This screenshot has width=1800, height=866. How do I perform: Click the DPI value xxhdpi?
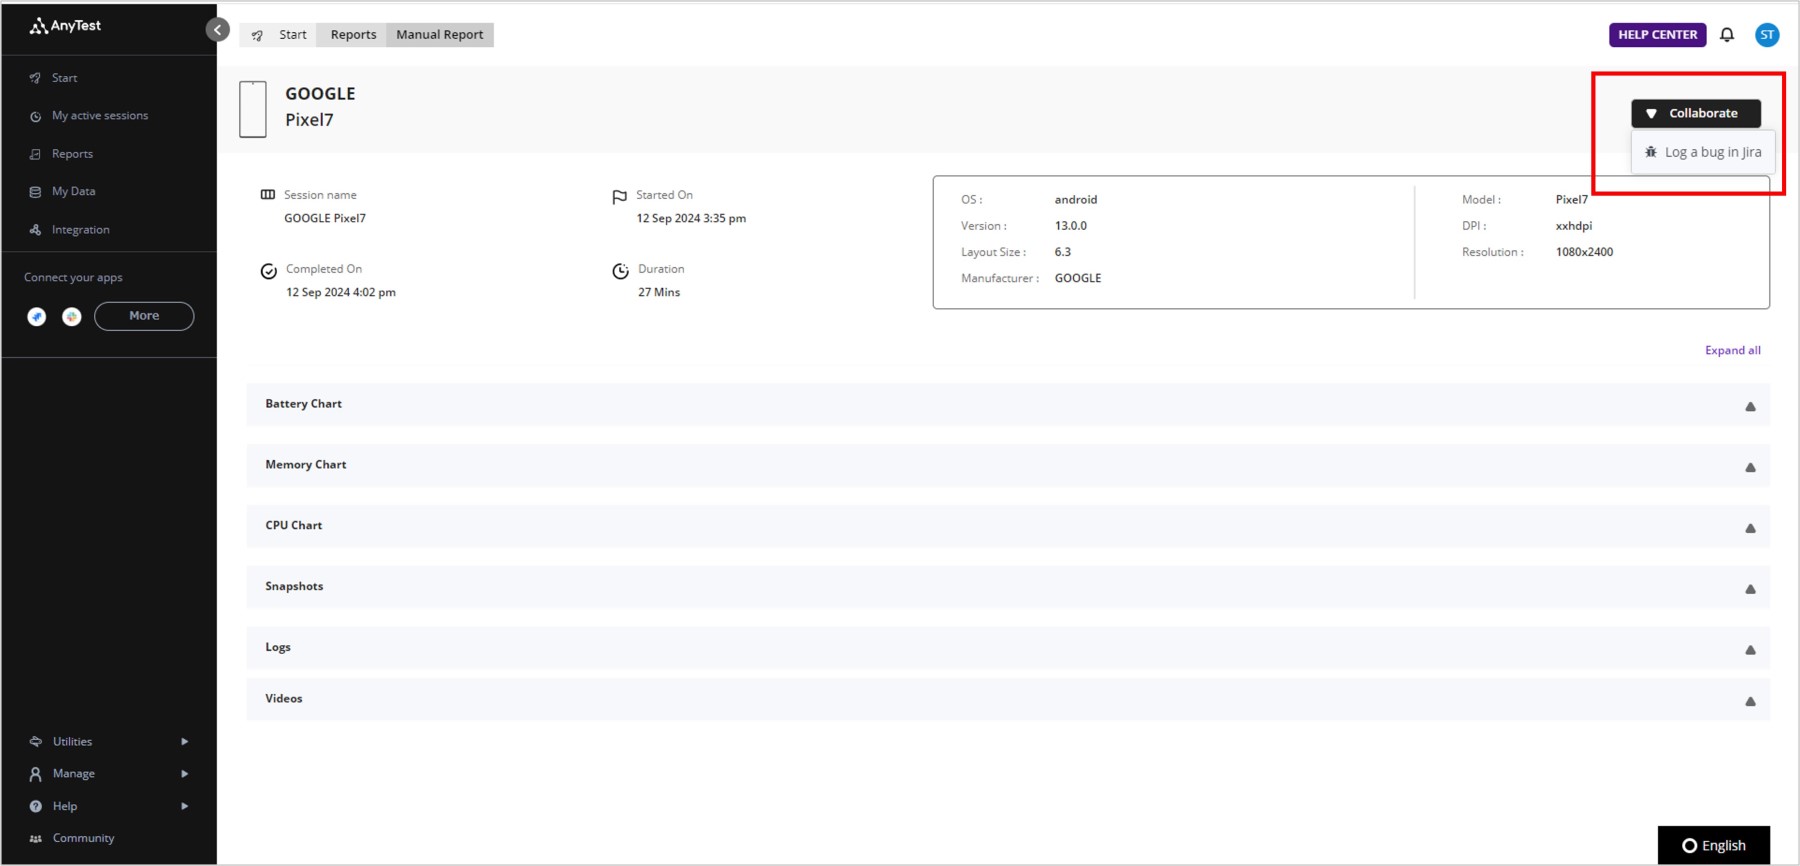tap(1574, 226)
